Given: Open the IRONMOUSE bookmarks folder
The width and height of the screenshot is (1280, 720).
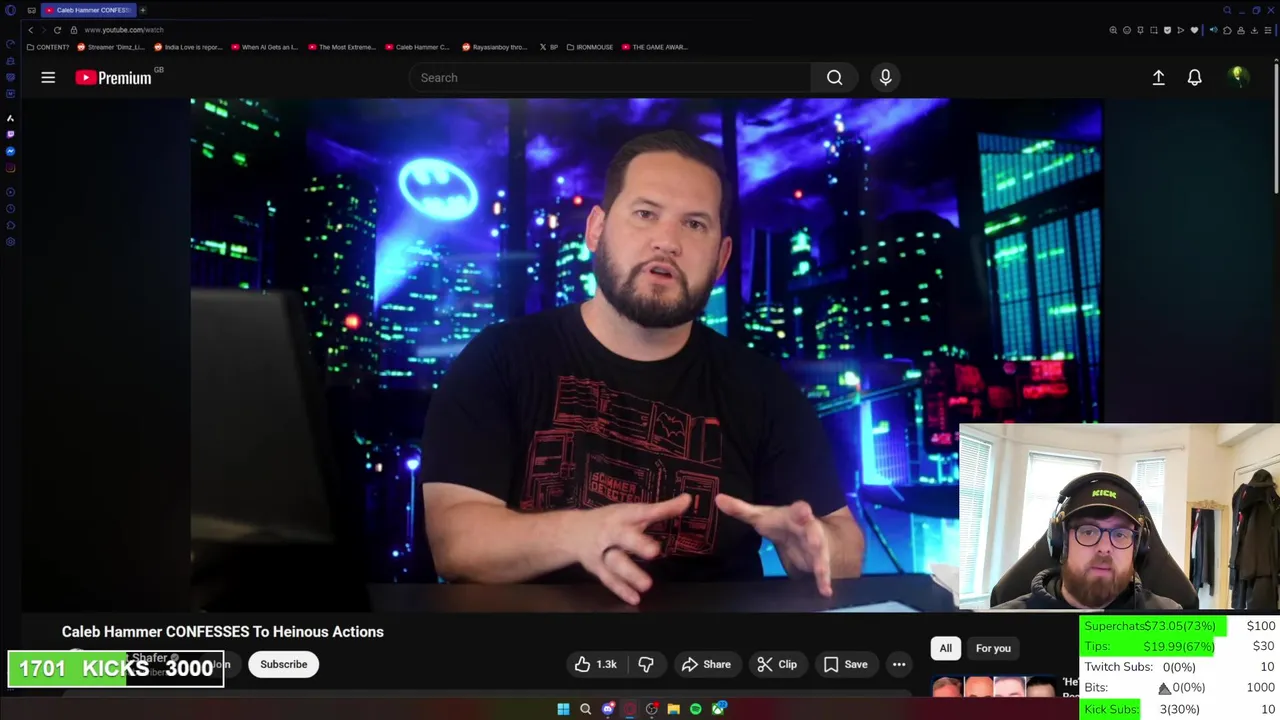Looking at the screenshot, I should click(x=590, y=47).
